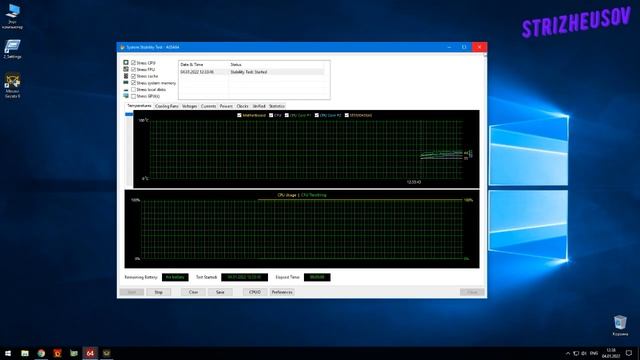
Task: Toggle CPU Core #2 graph checkbox
Action: click(x=317, y=115)
